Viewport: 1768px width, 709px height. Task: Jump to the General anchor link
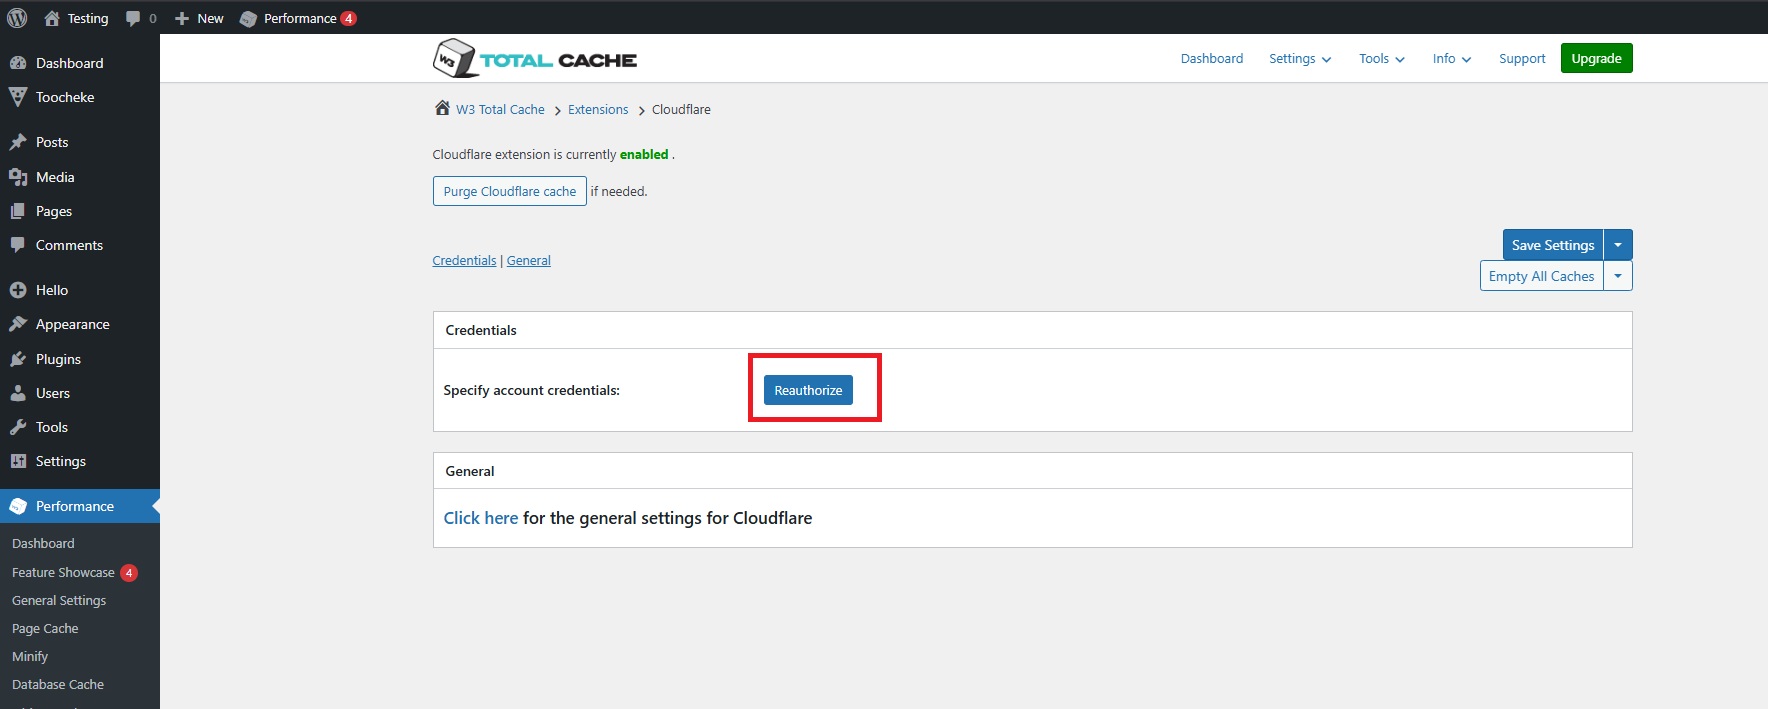(529, 260)
